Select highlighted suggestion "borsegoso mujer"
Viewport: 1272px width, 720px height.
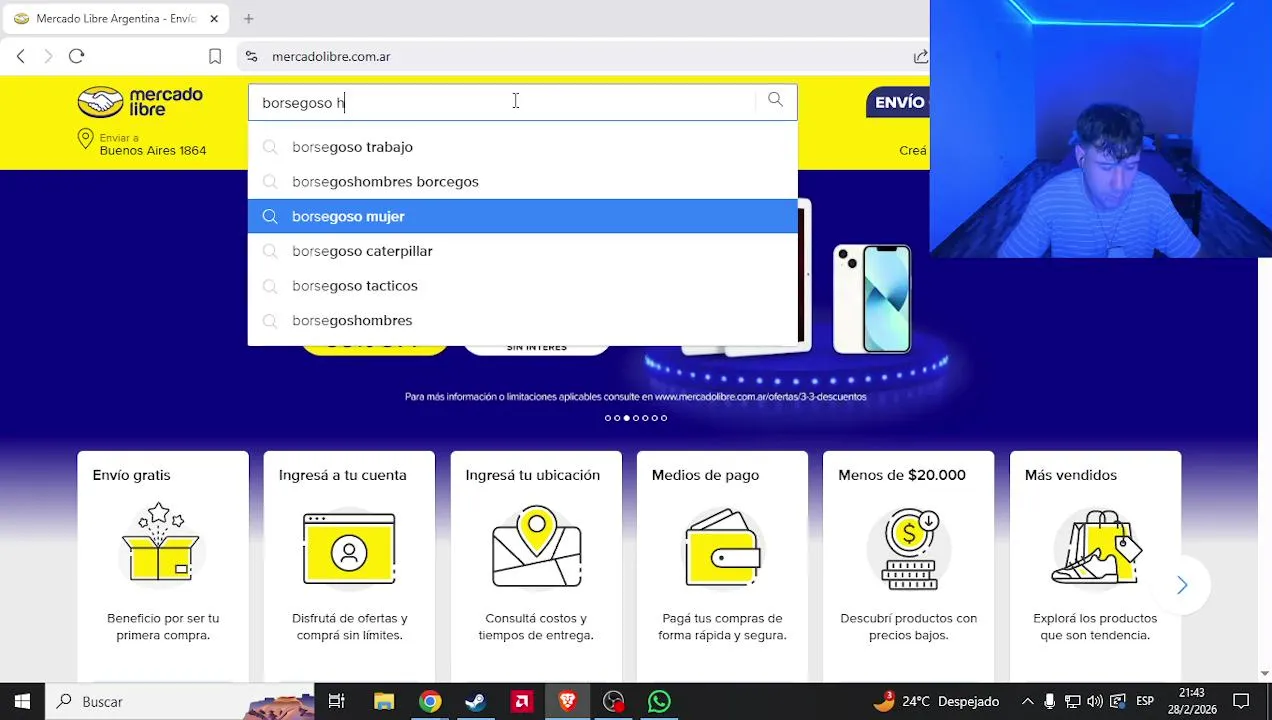523,216
